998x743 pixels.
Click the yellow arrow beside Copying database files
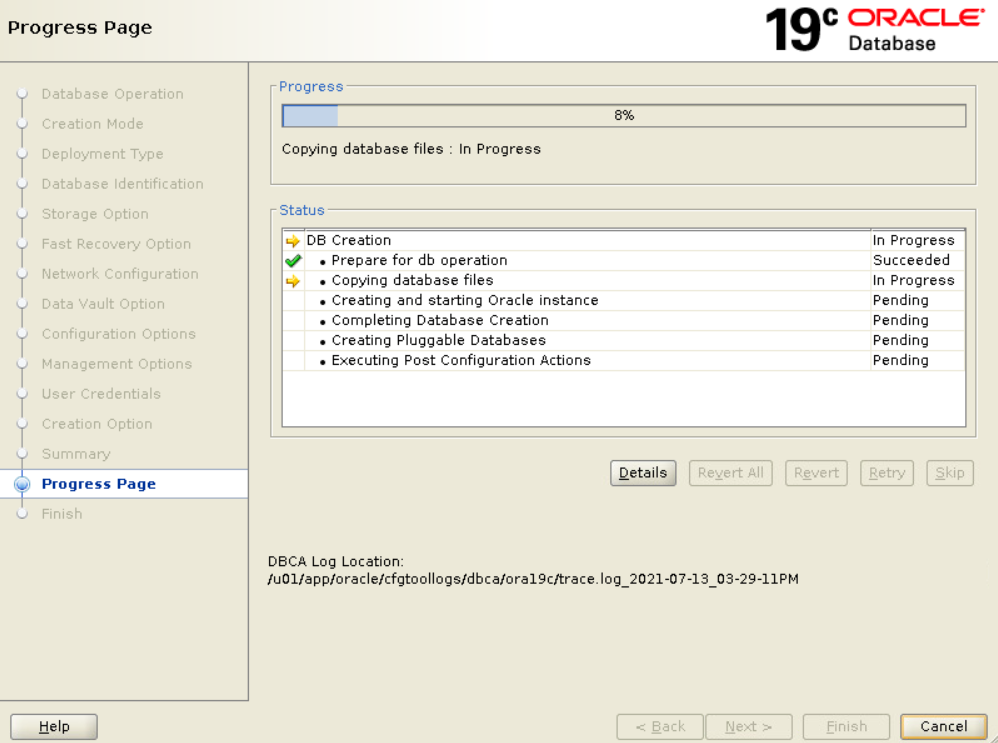(293, 281)
